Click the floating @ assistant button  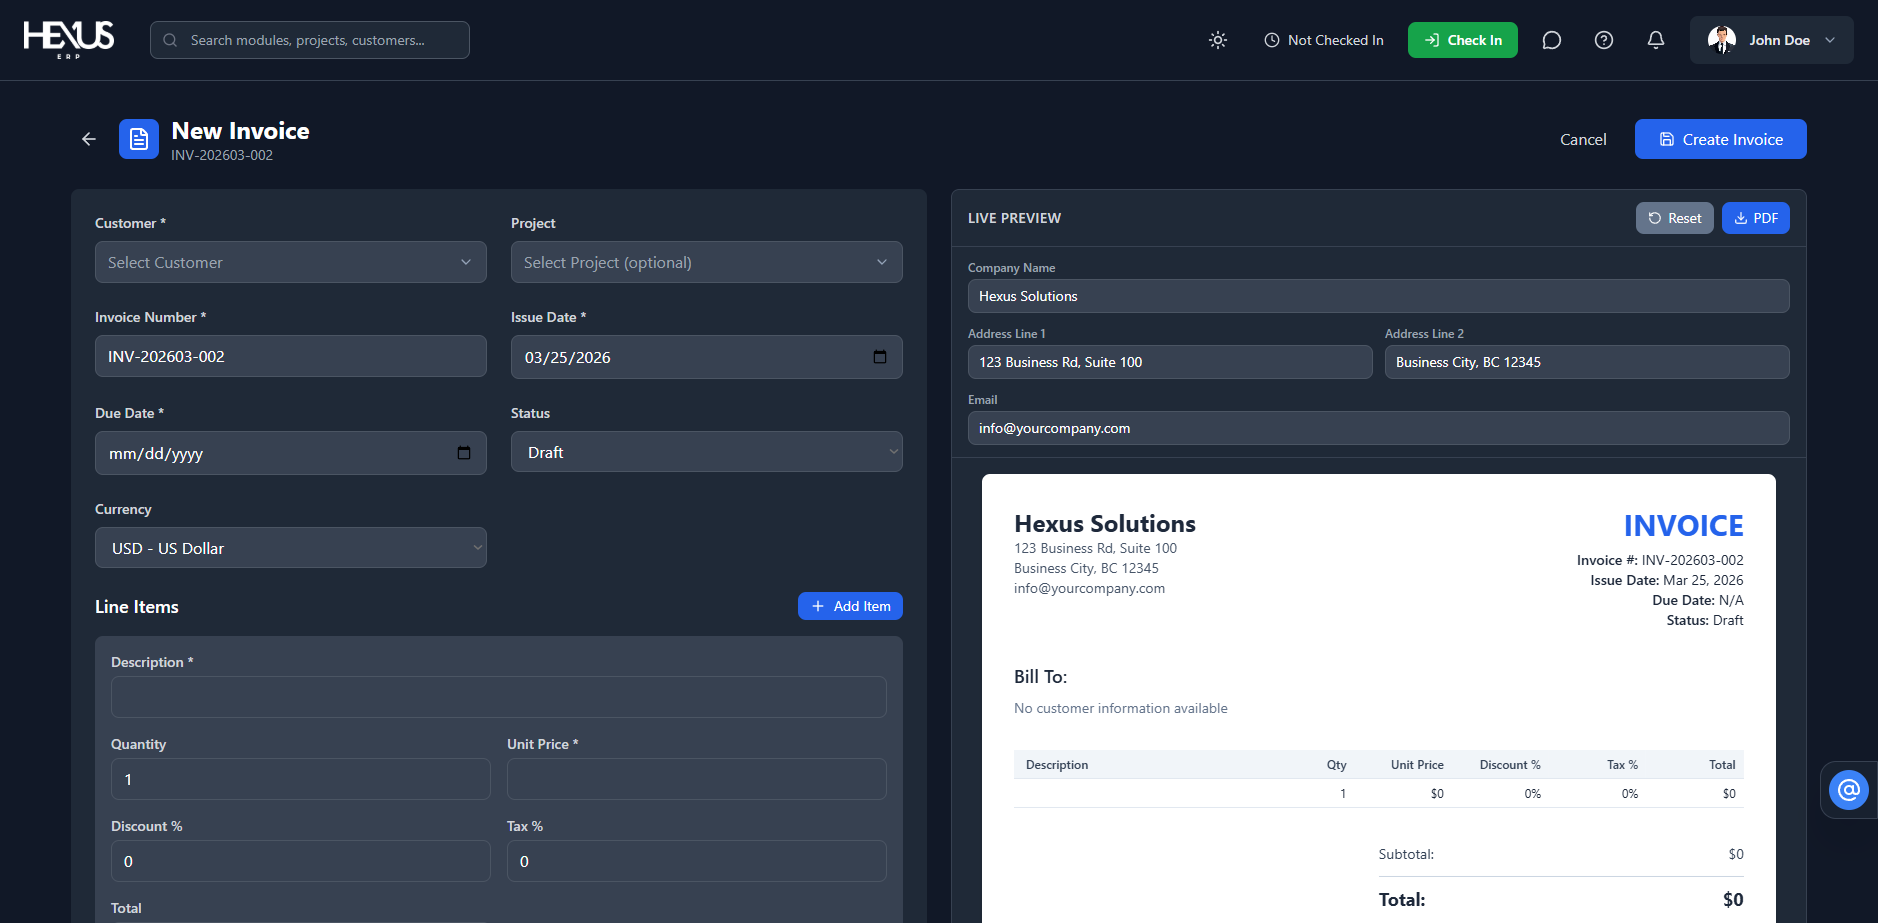coord(1849,790)
